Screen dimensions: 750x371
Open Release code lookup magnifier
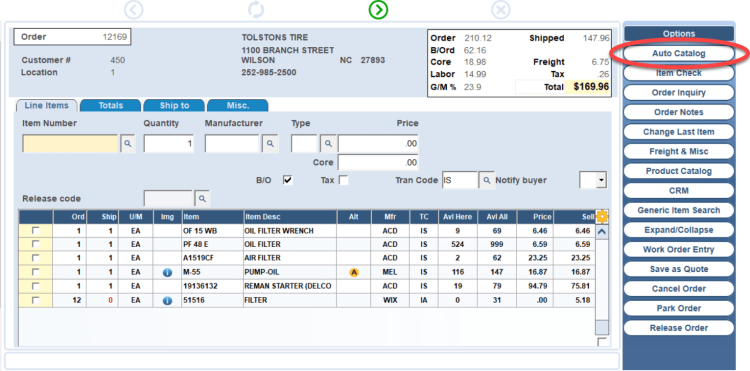coord(202,198)
